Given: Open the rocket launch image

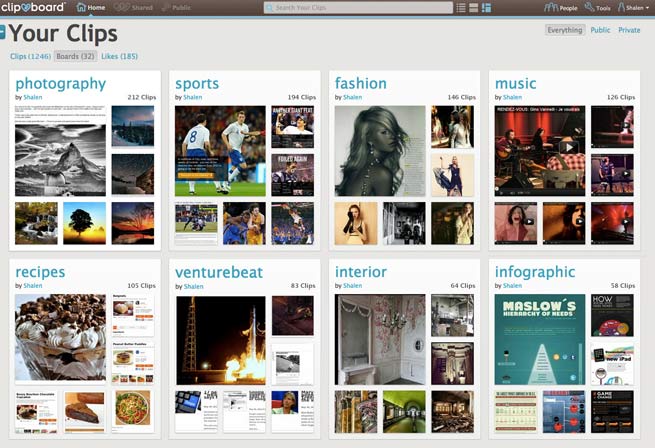Looking at the screenshot, I should 221,341.
